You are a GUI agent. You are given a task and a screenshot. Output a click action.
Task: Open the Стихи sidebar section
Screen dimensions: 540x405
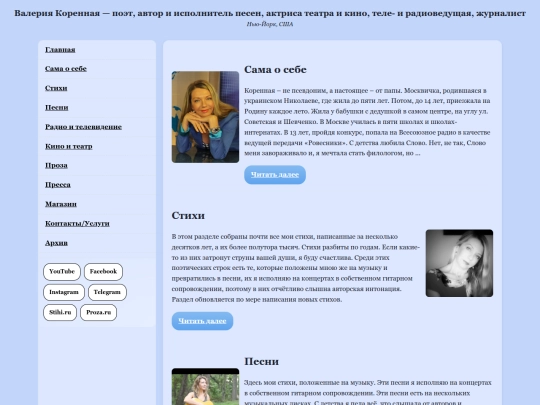56,88
